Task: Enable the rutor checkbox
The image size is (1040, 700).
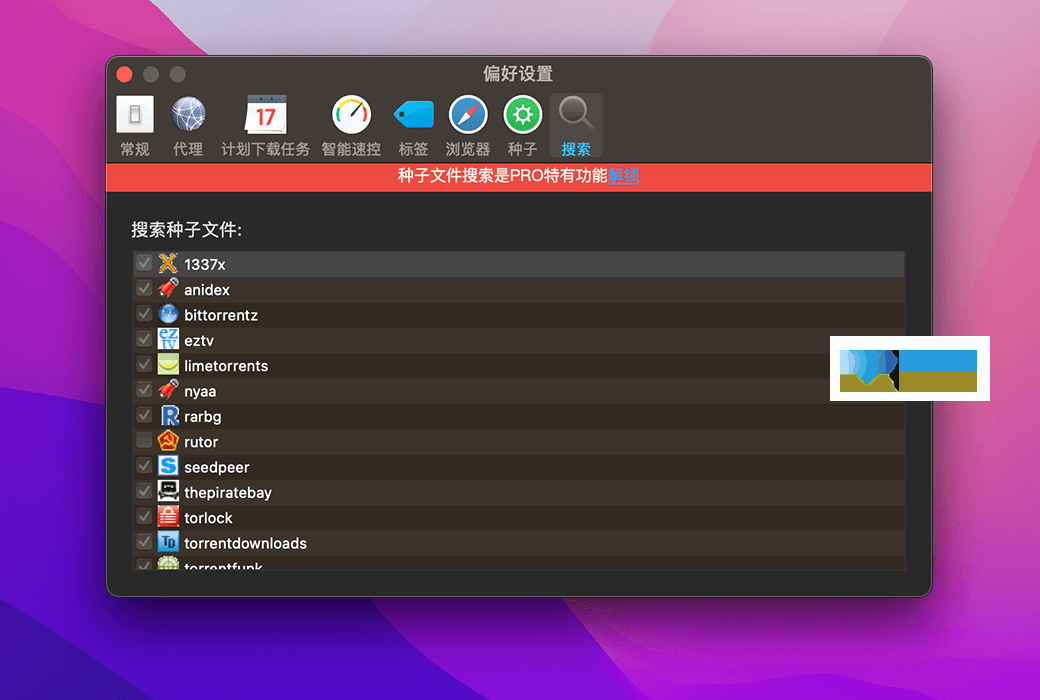Action: click(x=144, y=441)
